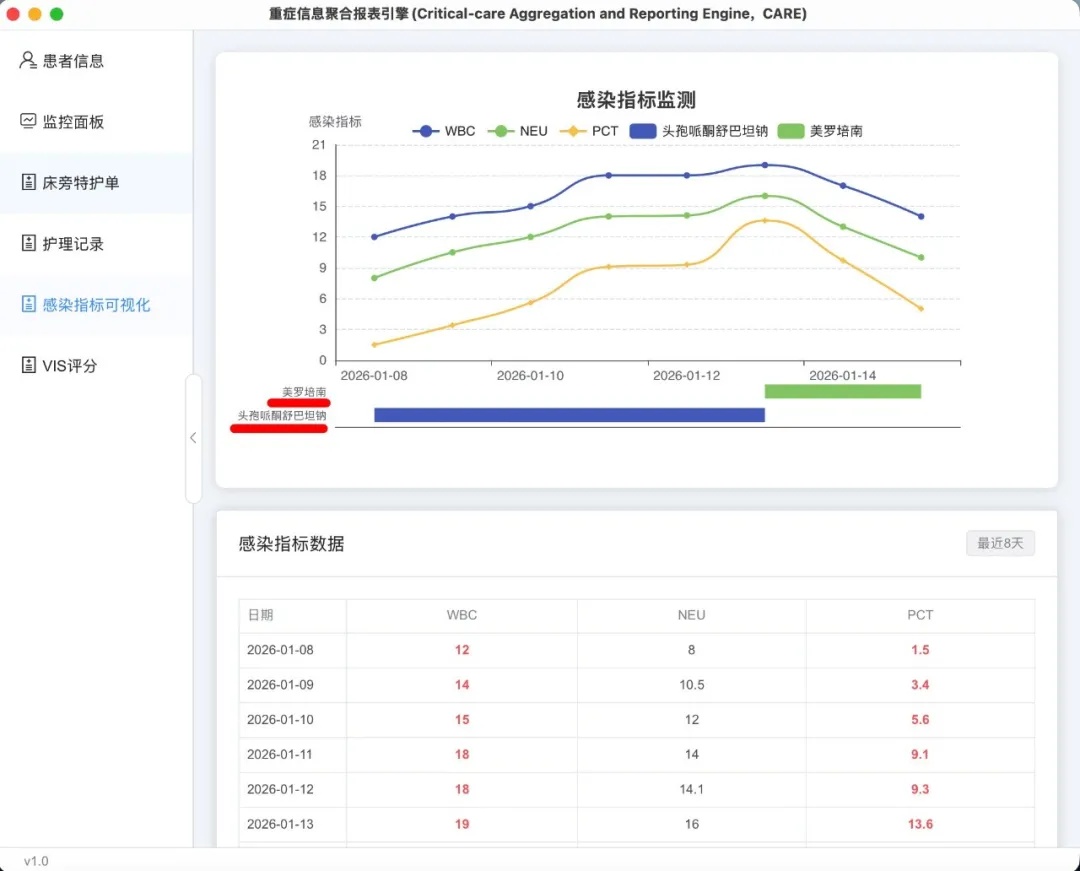Click WBC value 14 in 2026-01-09 row
The width and height of the screenshot is (1080, 871).
462,684
